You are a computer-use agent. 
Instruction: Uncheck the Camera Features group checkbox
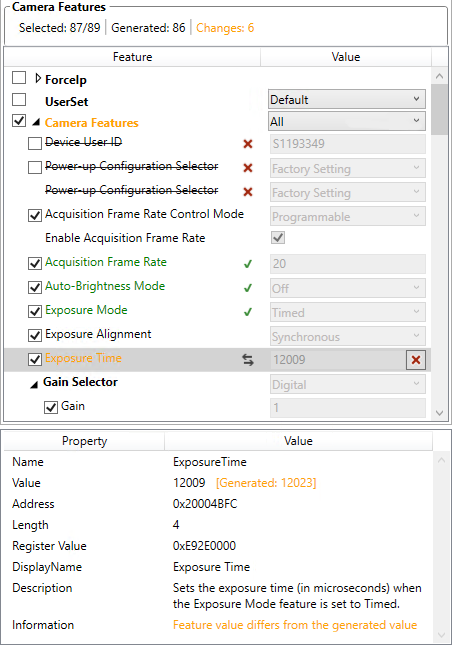[x=19, y=121]
